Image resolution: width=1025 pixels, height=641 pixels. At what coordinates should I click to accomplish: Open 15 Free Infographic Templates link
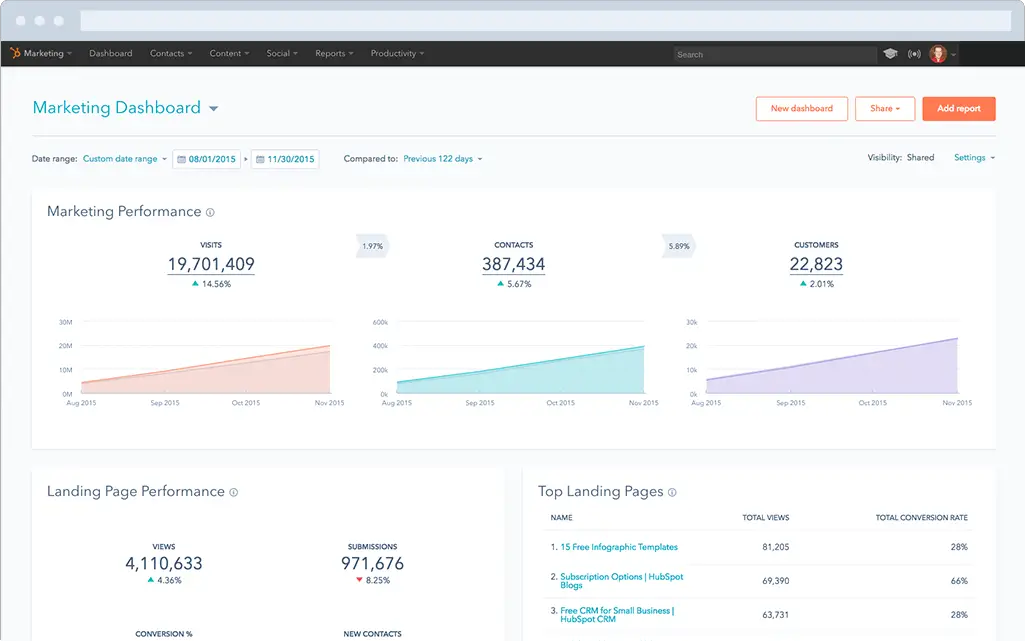618,547
